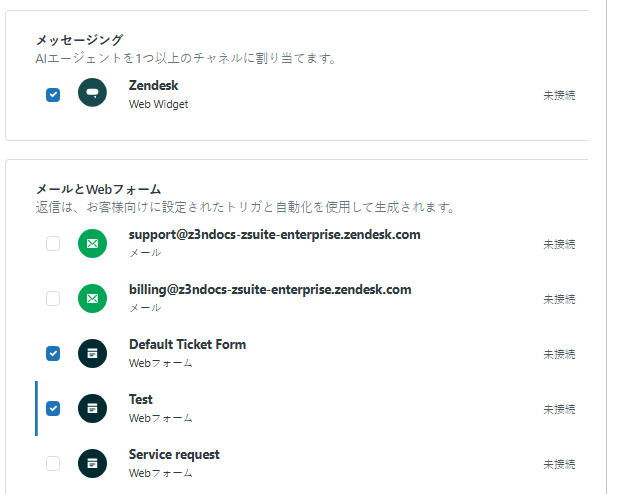The width and height of the screenshot is (618, 494).
Task: Click the green mail icon for billing email
Action: pos(92,299)
